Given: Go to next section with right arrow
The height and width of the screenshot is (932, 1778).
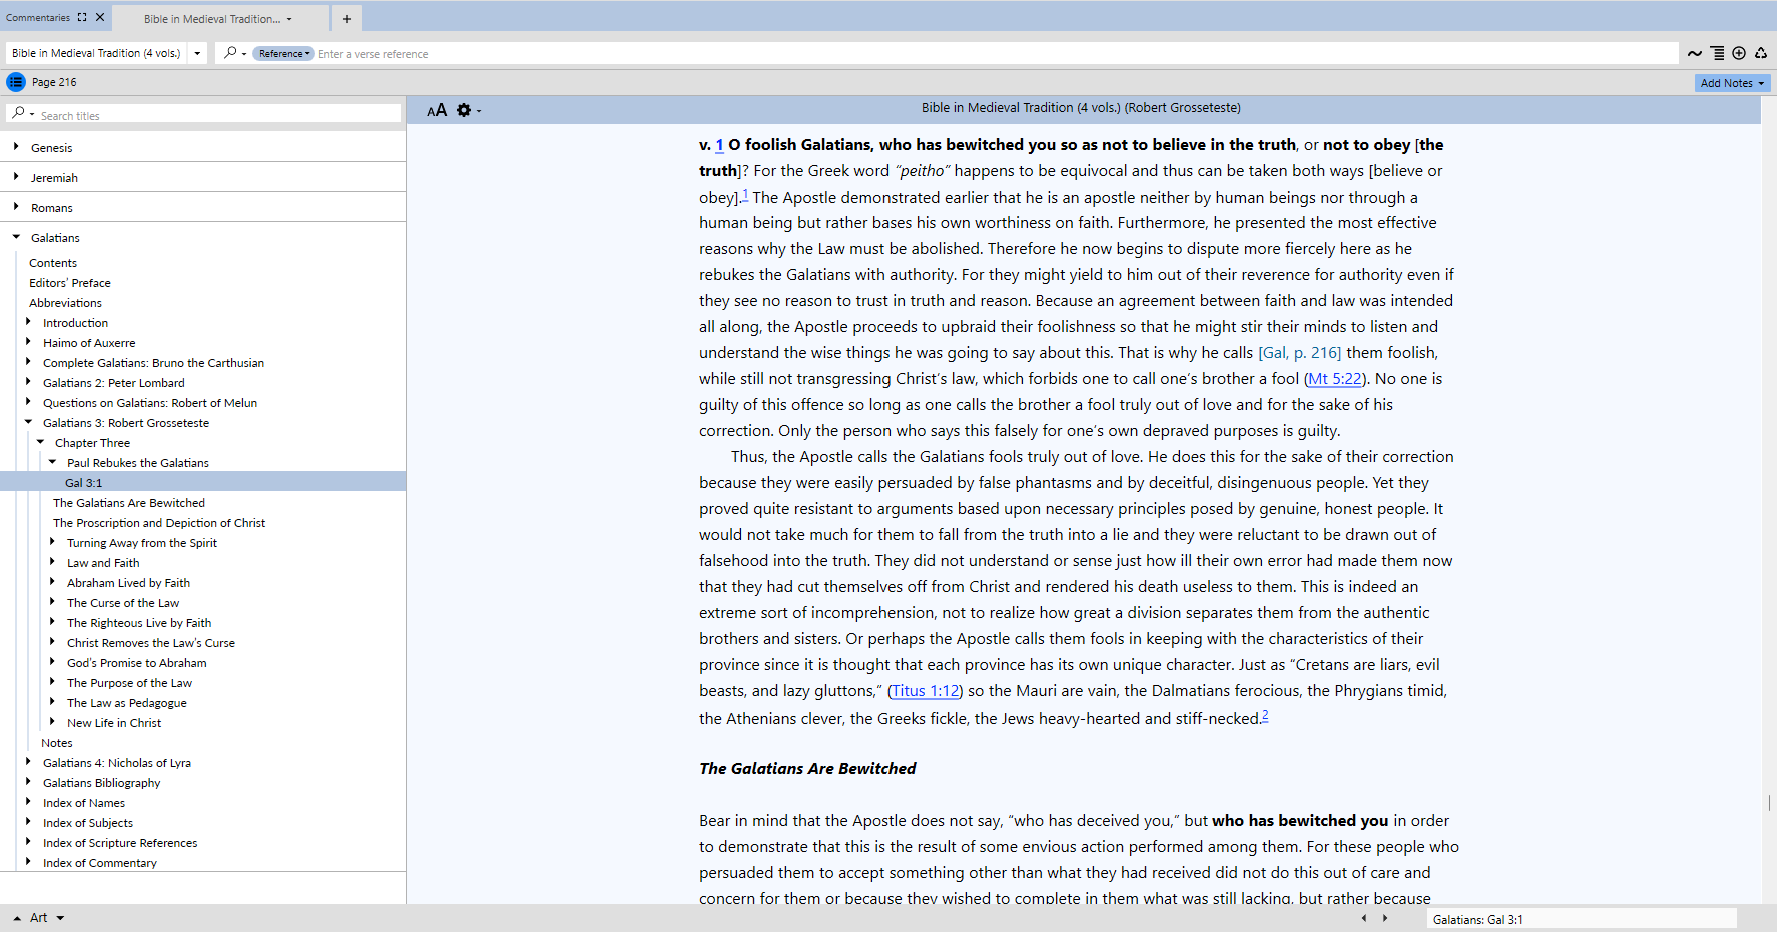Looking at the screenshot, I should click(1385, 918).
